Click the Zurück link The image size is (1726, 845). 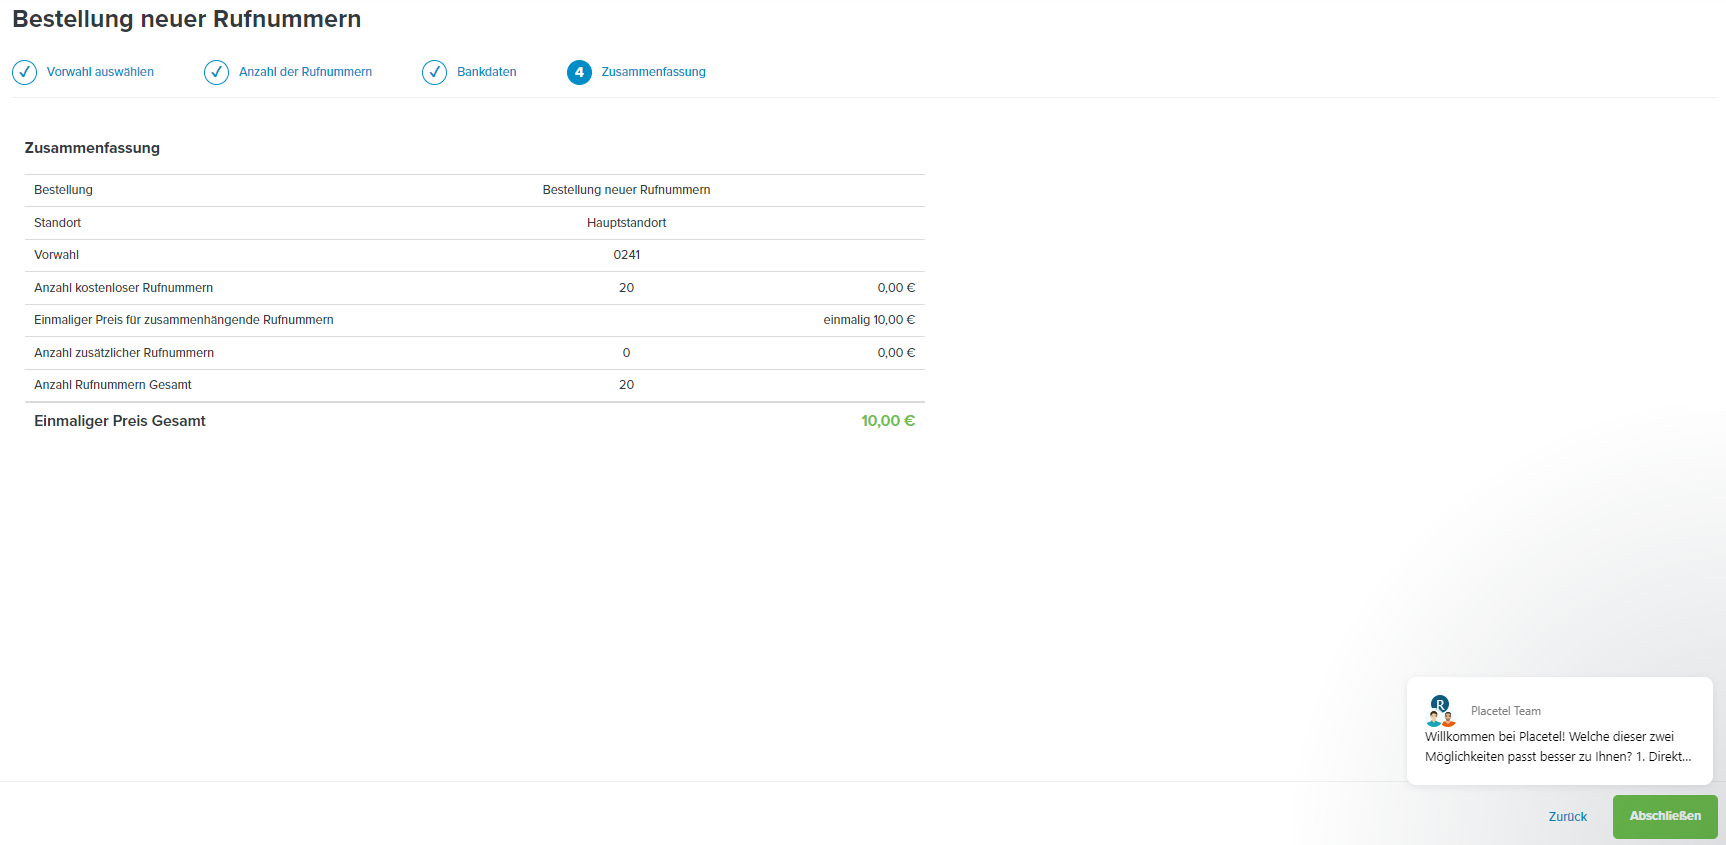point(1568,817)
